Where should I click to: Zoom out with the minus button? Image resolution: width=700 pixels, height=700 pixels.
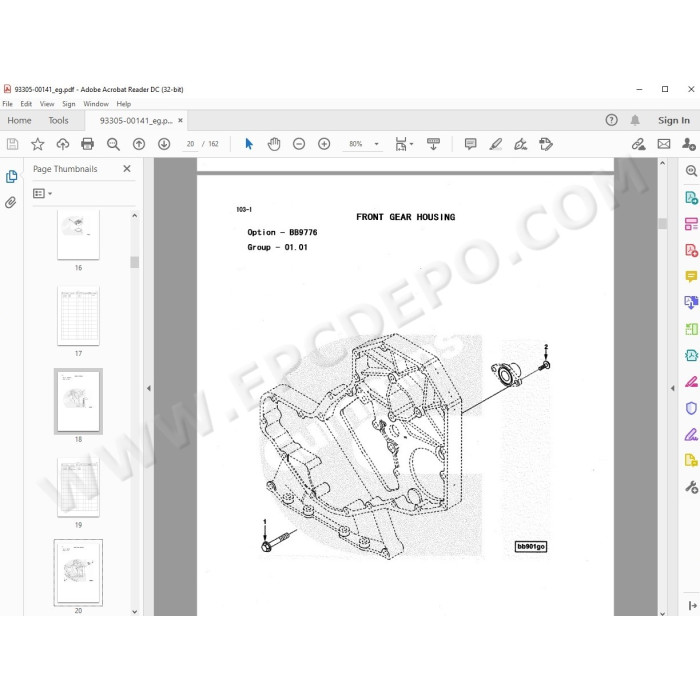[x=299, y=144]
